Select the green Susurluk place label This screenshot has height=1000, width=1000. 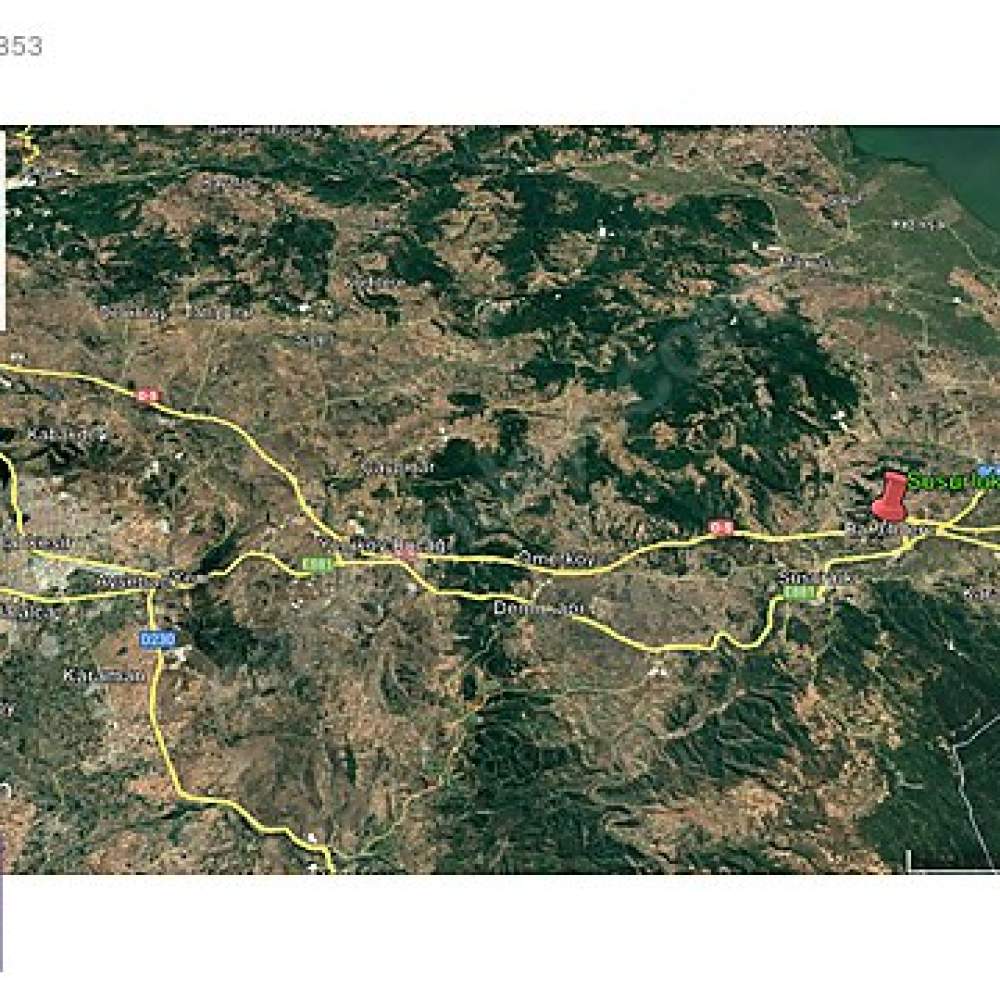[x=954, y=482]
